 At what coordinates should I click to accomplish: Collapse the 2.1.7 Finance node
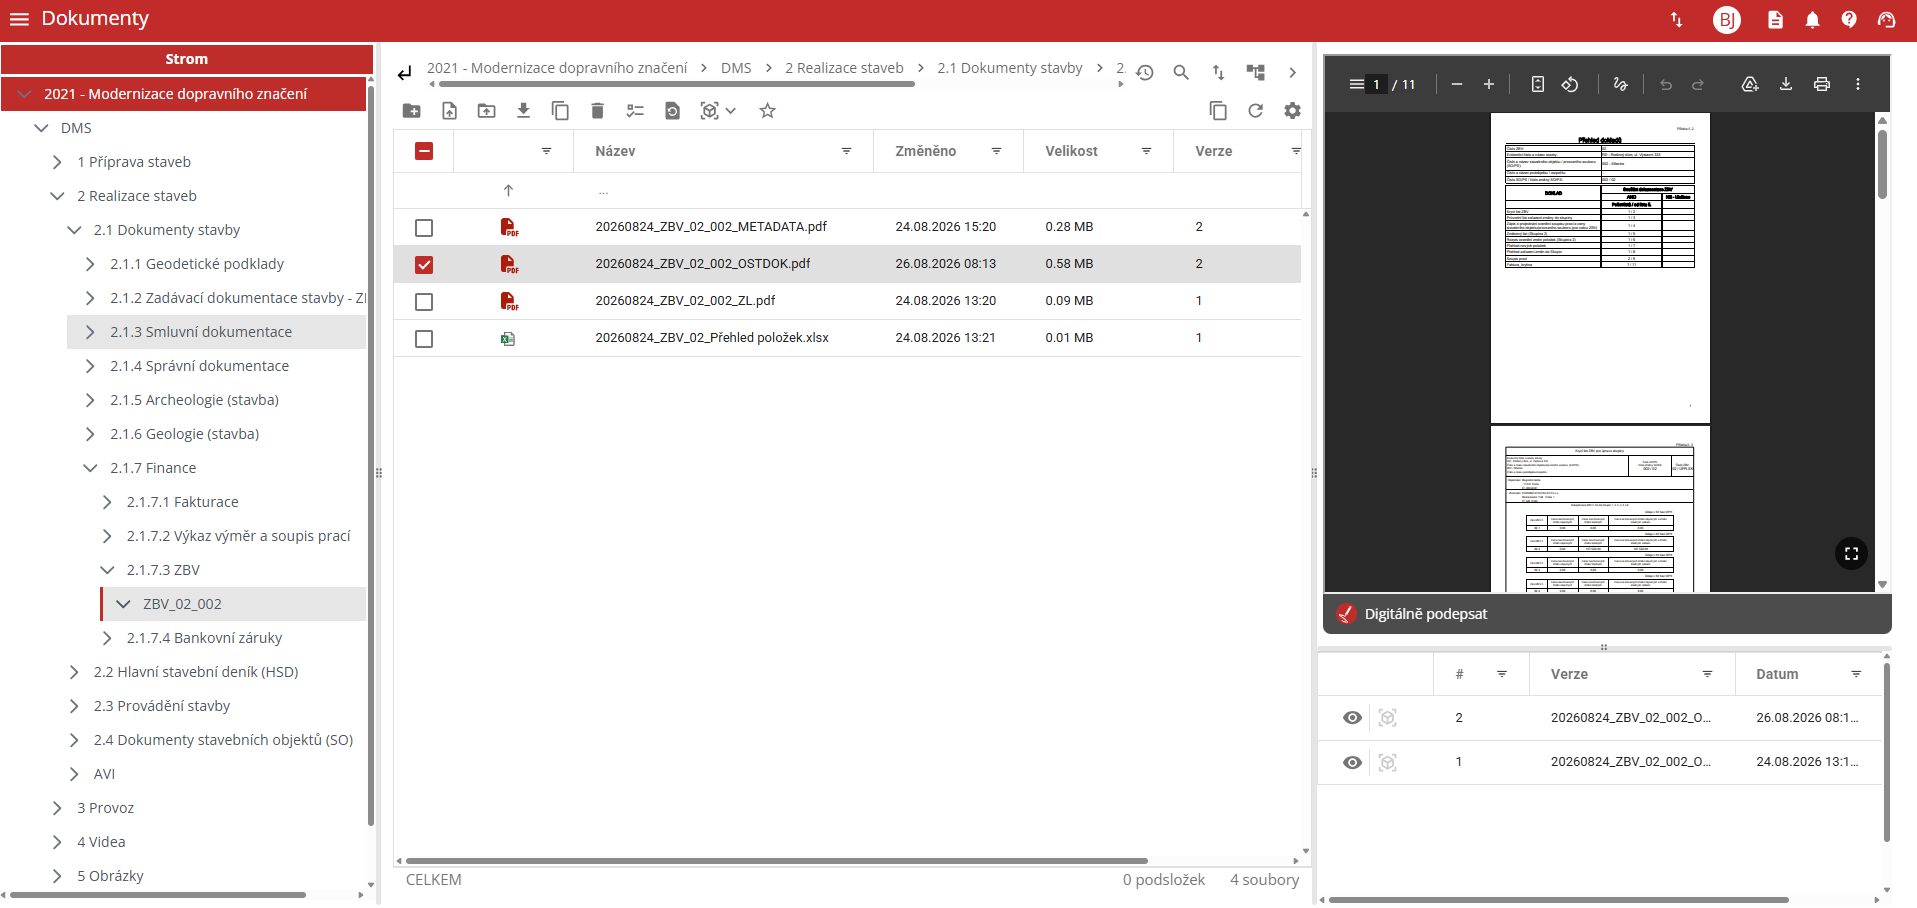[90, 468]
